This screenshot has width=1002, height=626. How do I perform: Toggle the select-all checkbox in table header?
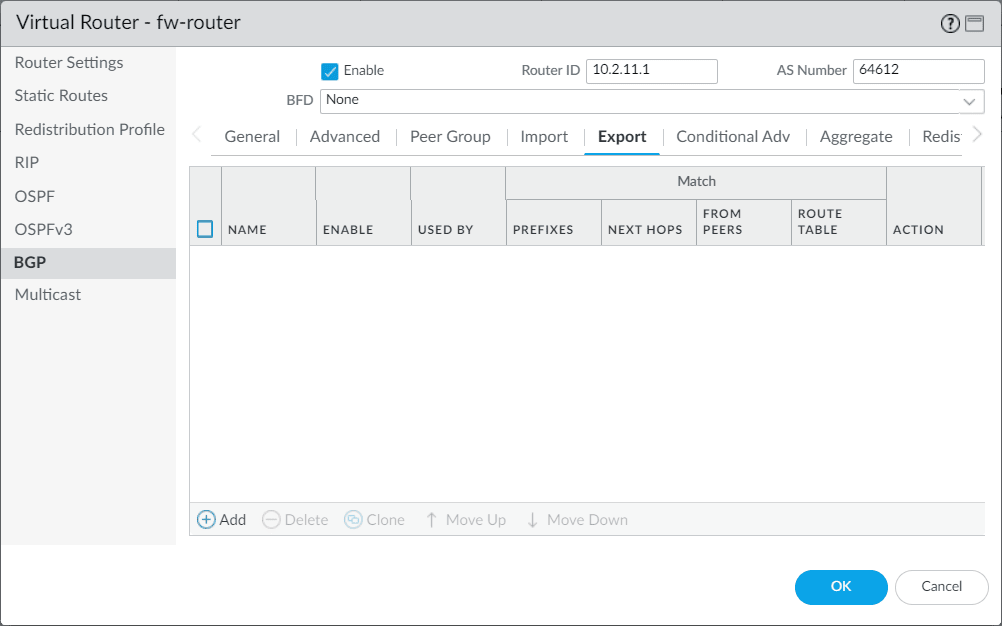click(205, 228)
